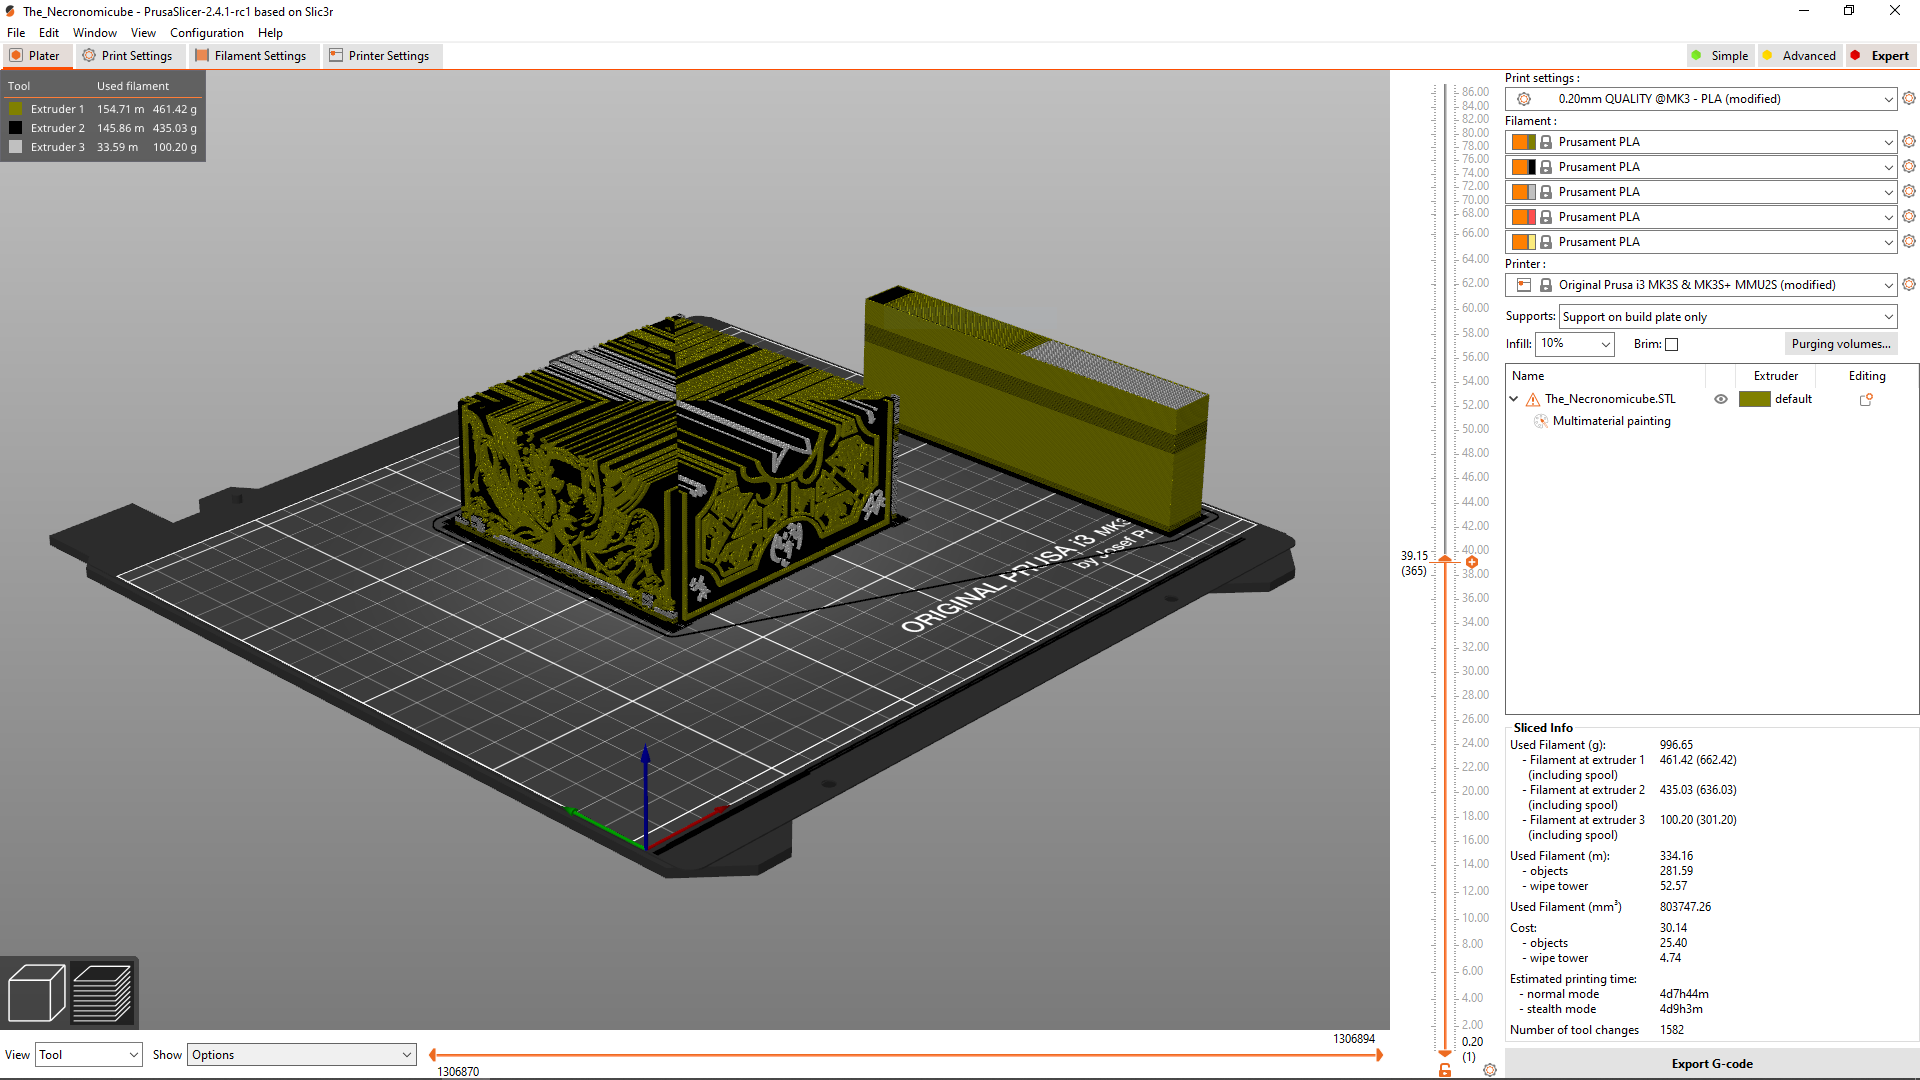Image resolution: width=1920 pixels, height=1080 pixels.
Task: Open layer slider settings cog at bottom
Action: click(x=1490, y=1070)
